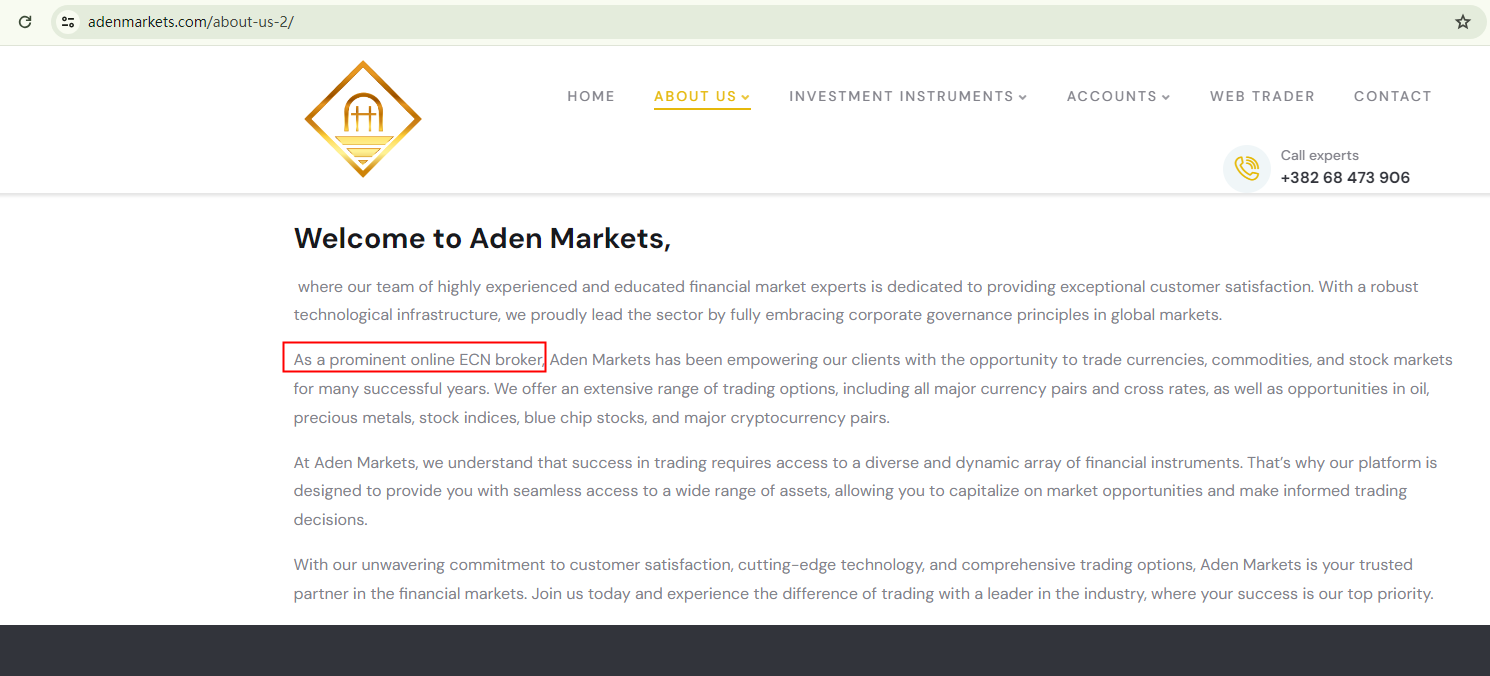1490x676 pixels.
Task: Reload the page with the refresh icon
Action: coord(25,21)
